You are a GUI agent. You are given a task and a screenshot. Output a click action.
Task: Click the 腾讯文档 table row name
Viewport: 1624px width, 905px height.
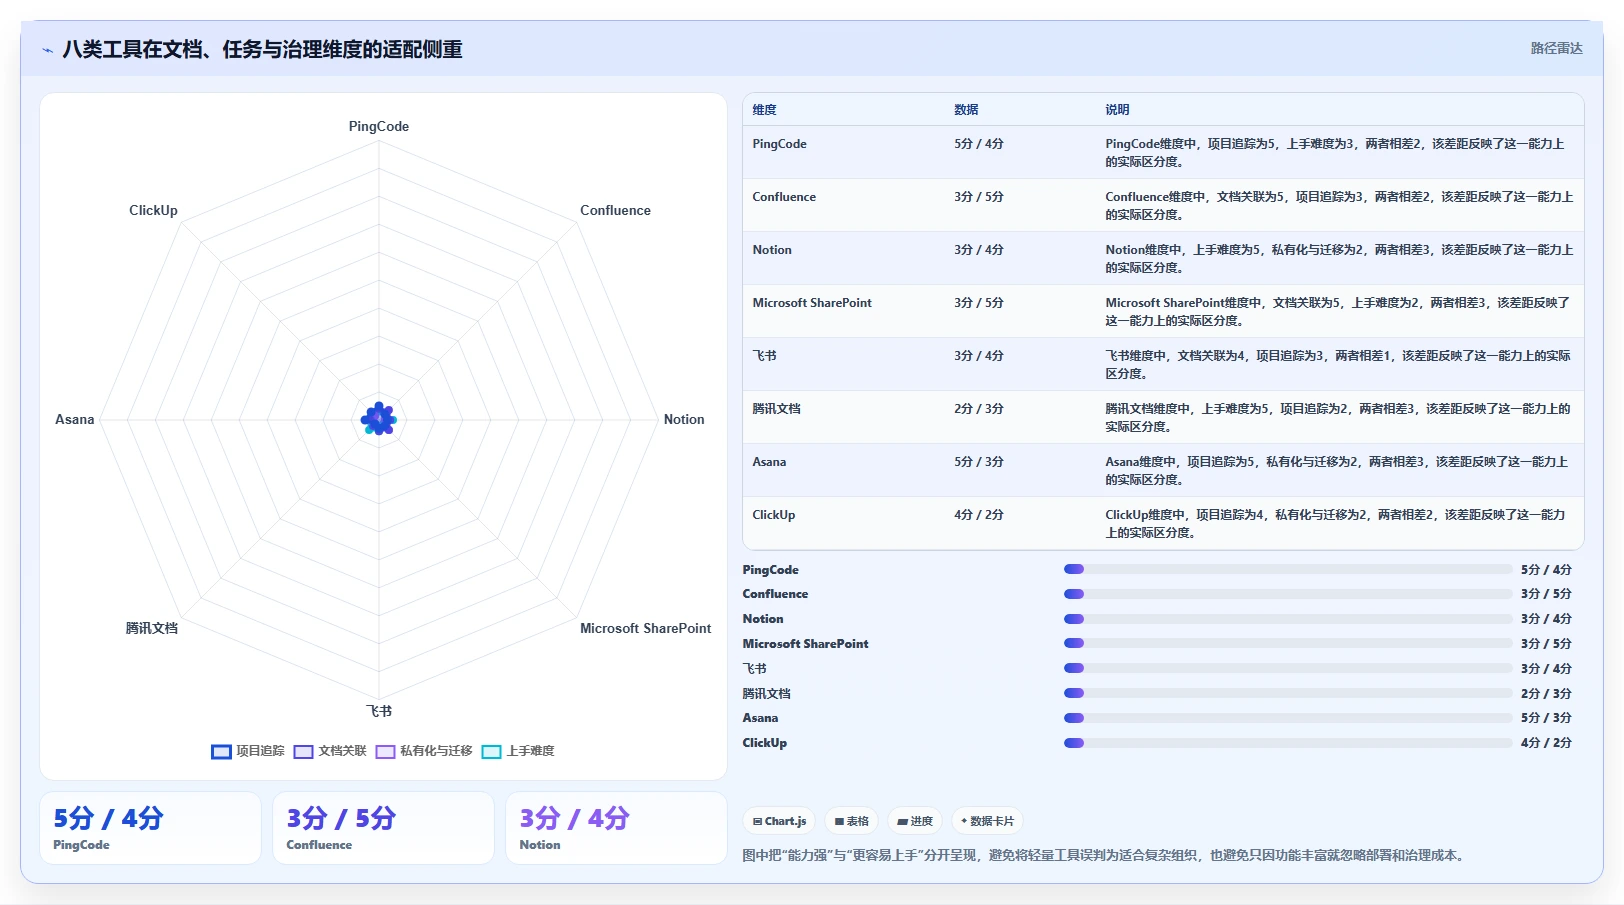click(x=776, y=409)
